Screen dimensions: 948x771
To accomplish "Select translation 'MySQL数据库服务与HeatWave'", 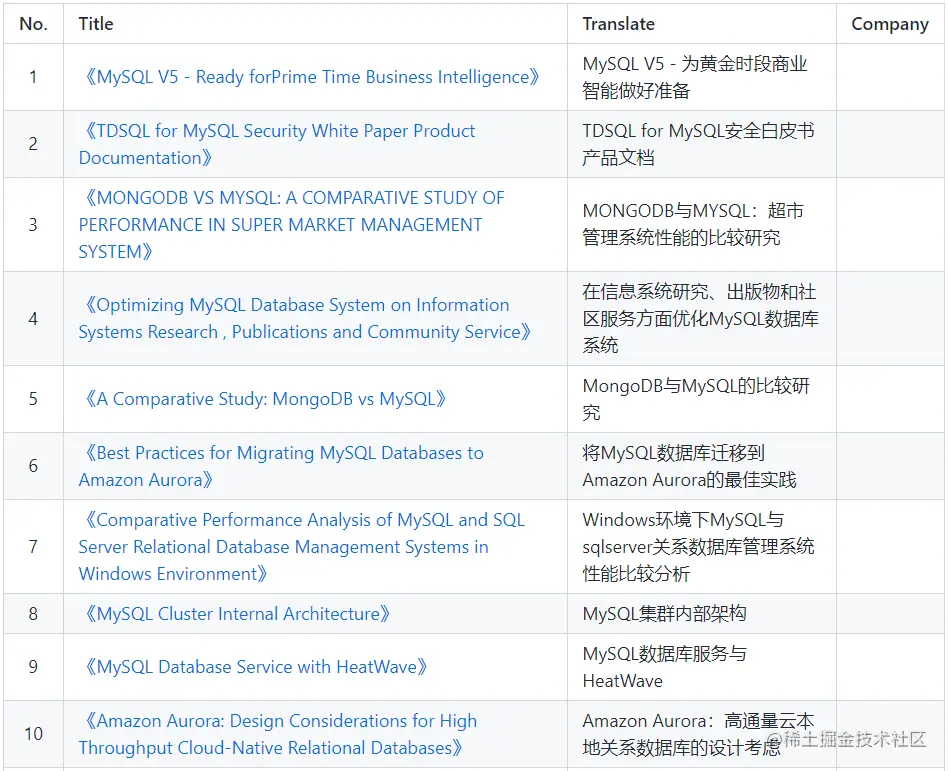I will 664,666.
